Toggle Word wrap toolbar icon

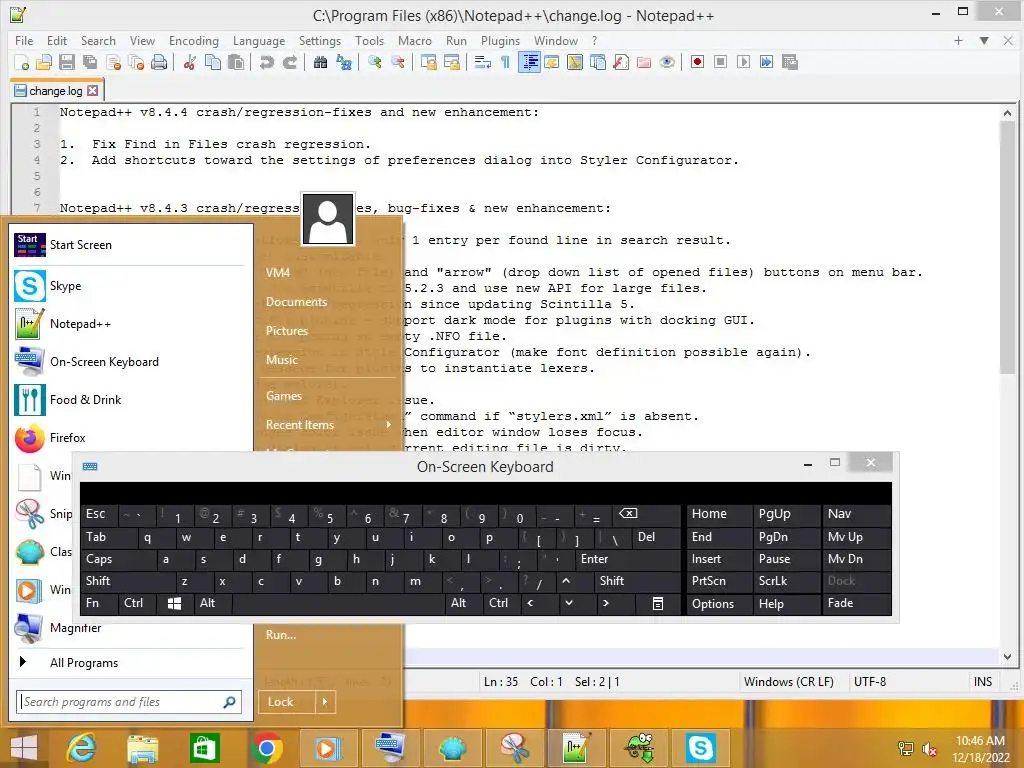(483, 63)
